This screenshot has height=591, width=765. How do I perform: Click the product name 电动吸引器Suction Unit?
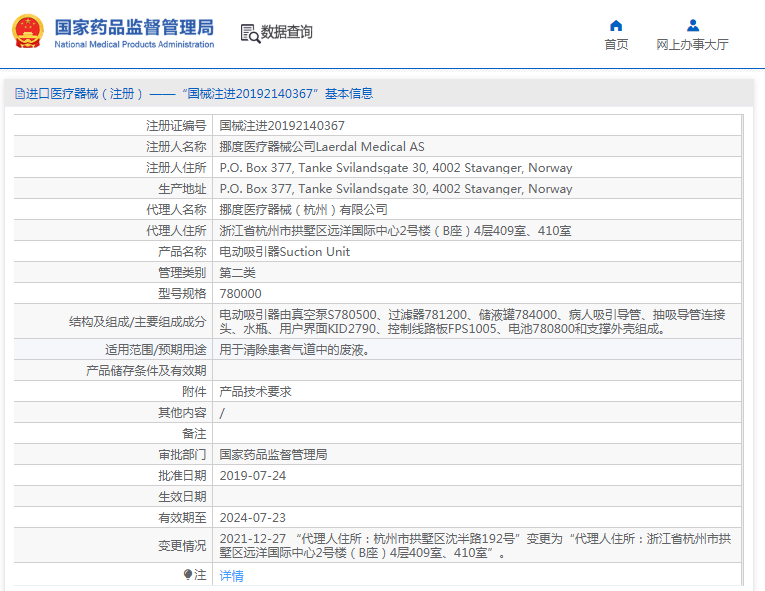point(284,252)
